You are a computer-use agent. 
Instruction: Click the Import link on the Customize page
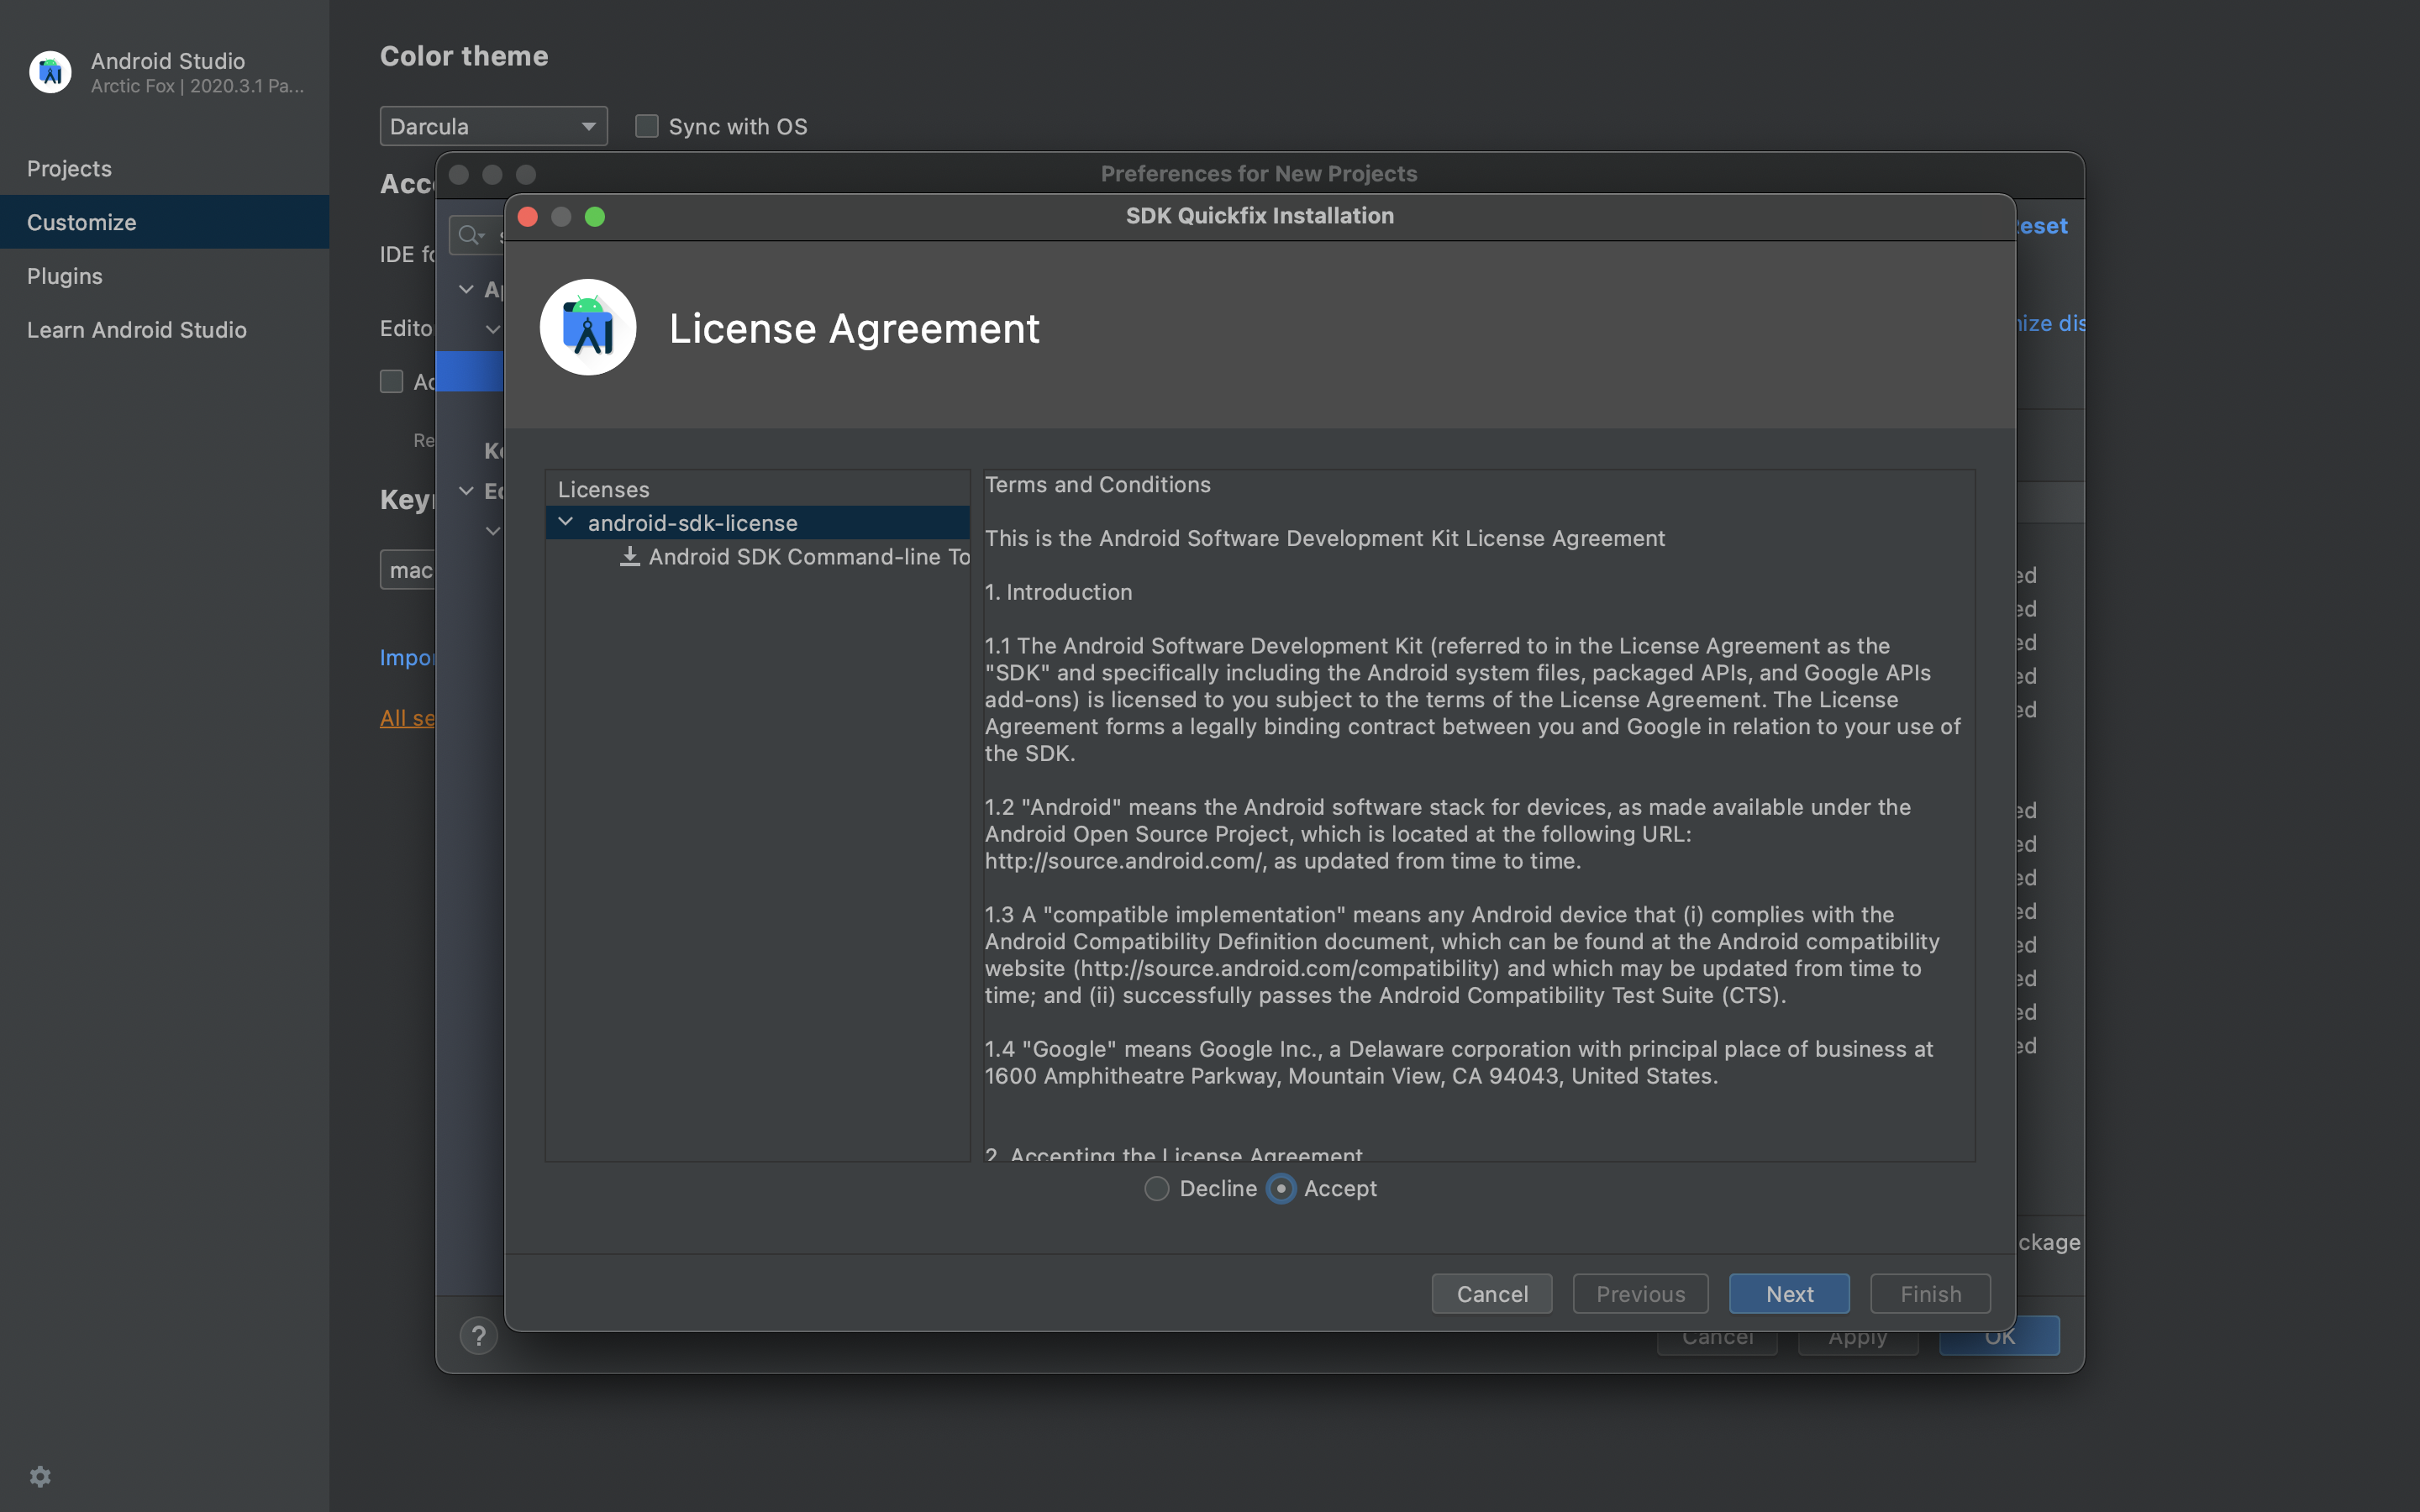point(407,657)
